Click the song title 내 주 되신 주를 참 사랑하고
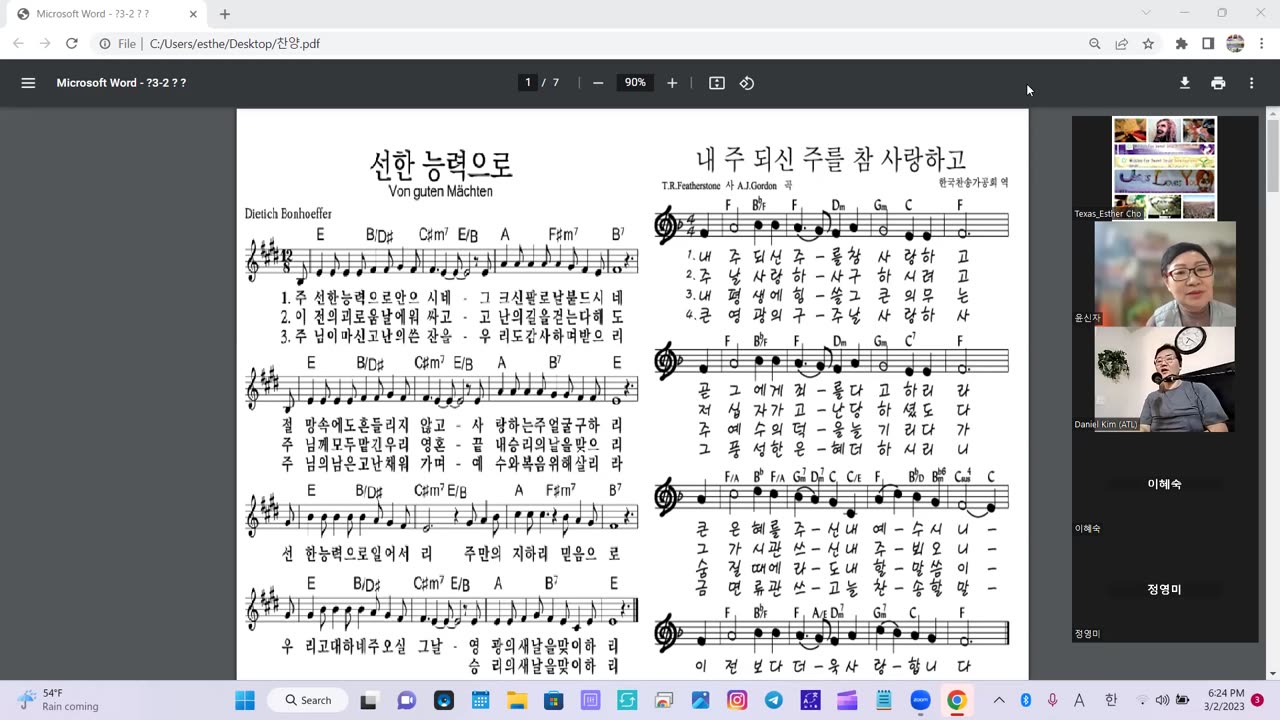 coord(831,159)
